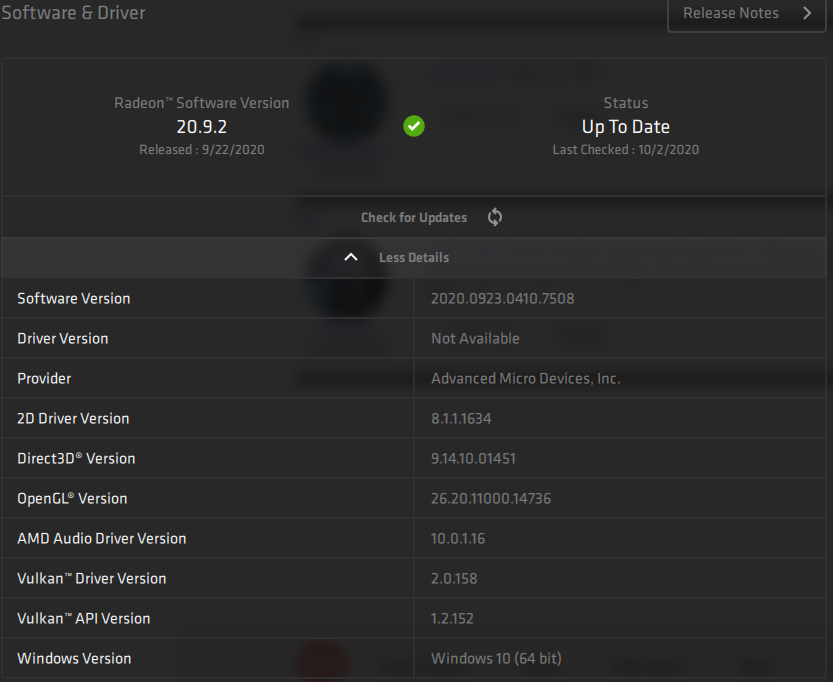Select the Radeon Software version 20.9.2
The height and width of the screenshot is (682, 833).
(202, 126)
